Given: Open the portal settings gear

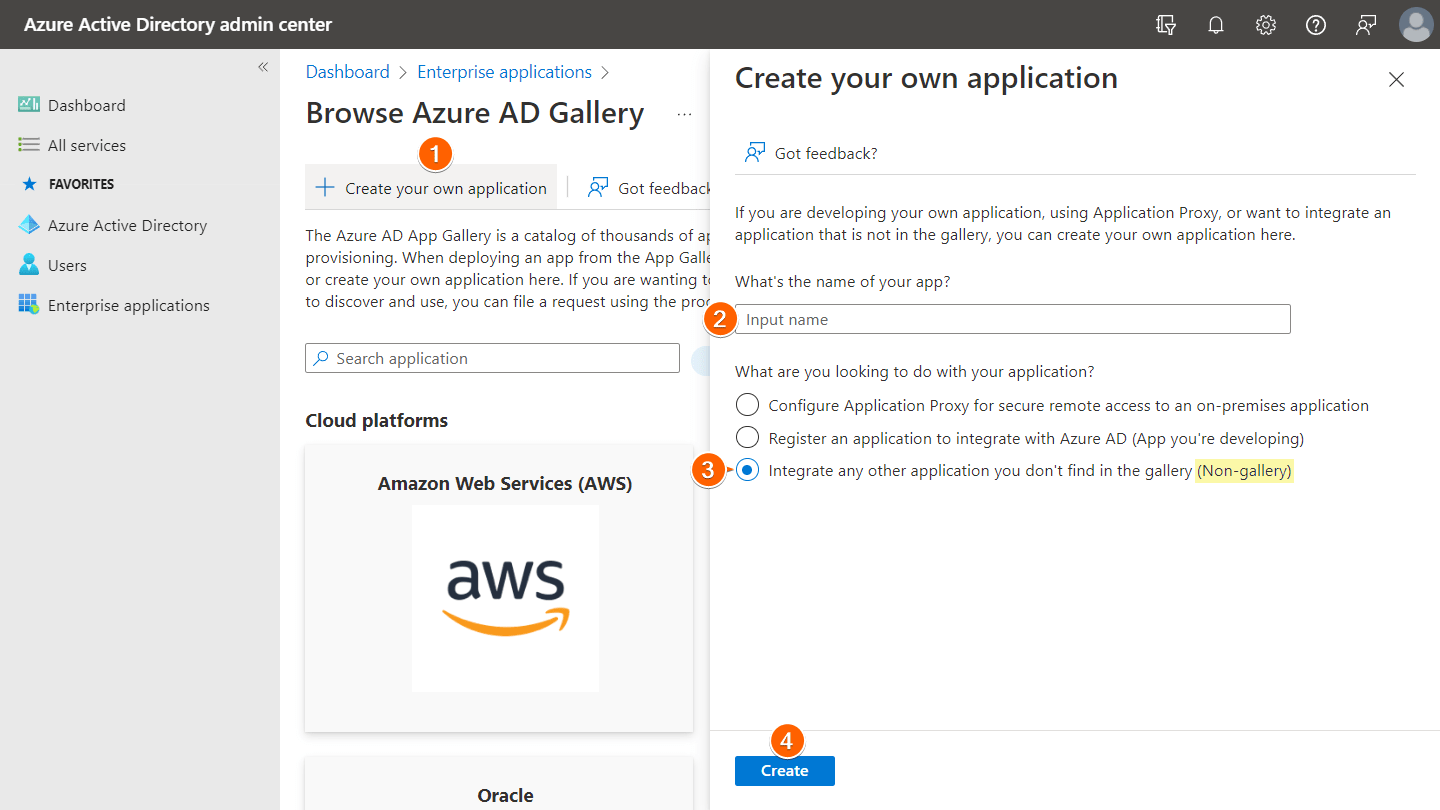Looking at the screenshot, I should 1266,25.
